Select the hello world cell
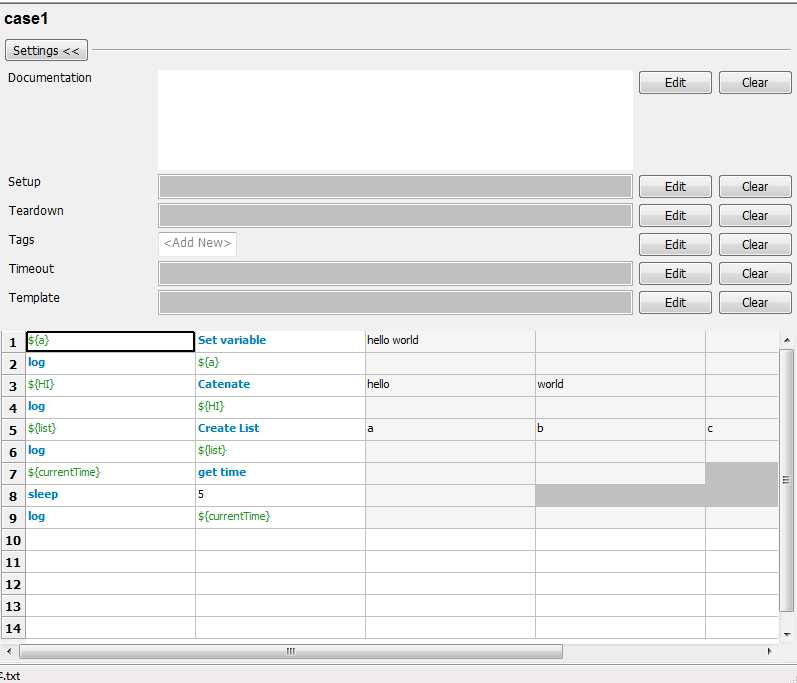Viewport: 797px width, 683px height. point(450,341)
